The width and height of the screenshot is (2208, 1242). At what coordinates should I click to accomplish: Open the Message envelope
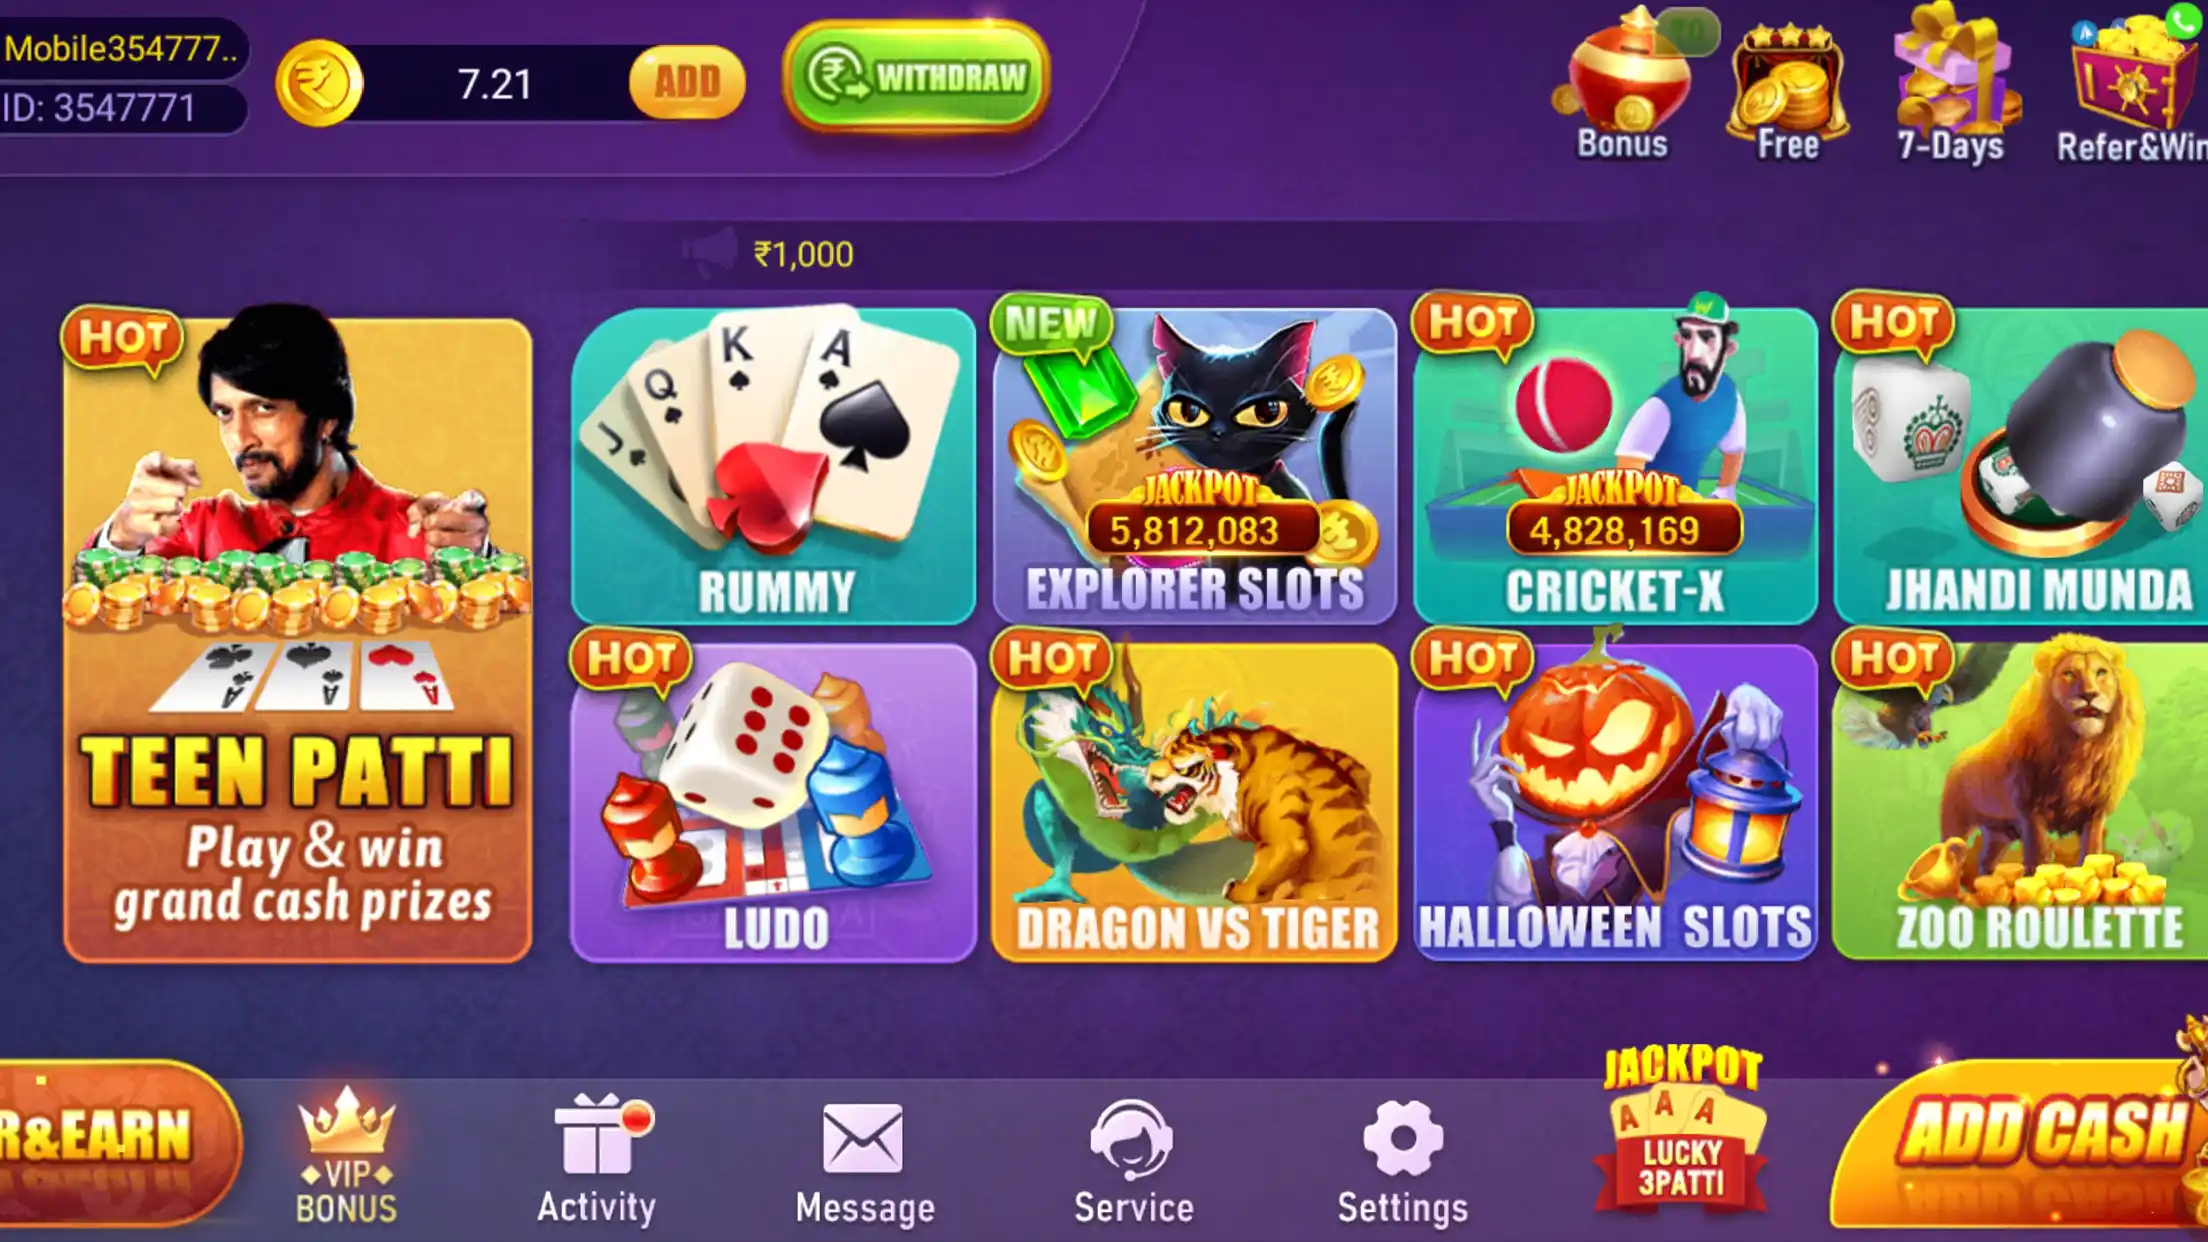tap(865, 1164)
